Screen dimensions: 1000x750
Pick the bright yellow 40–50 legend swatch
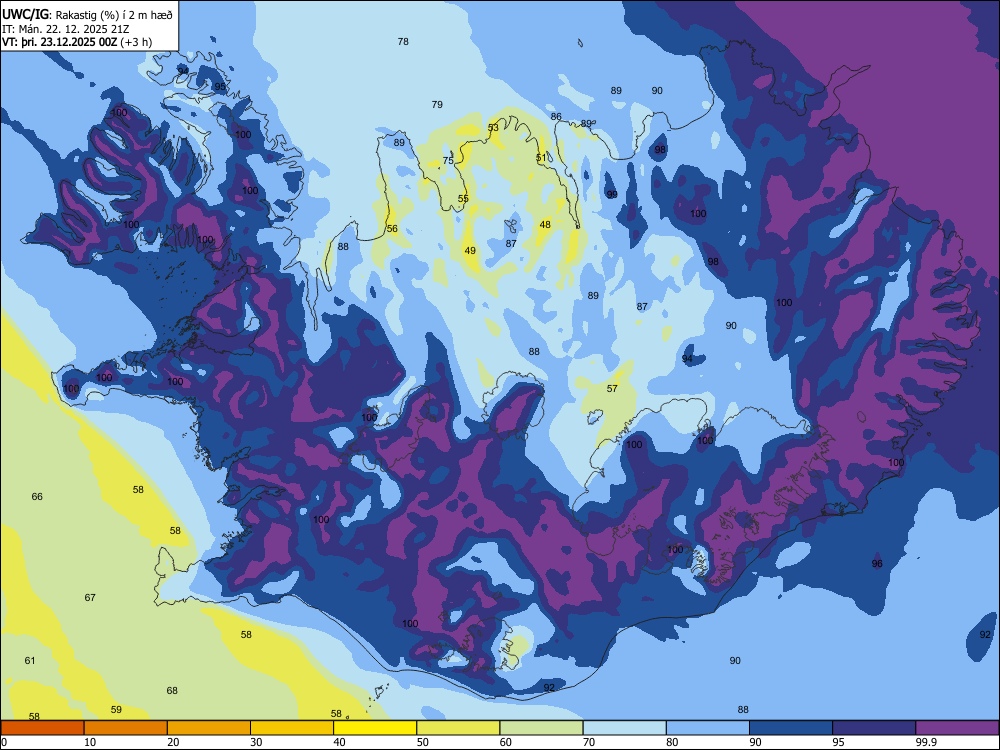coord(375,728)
